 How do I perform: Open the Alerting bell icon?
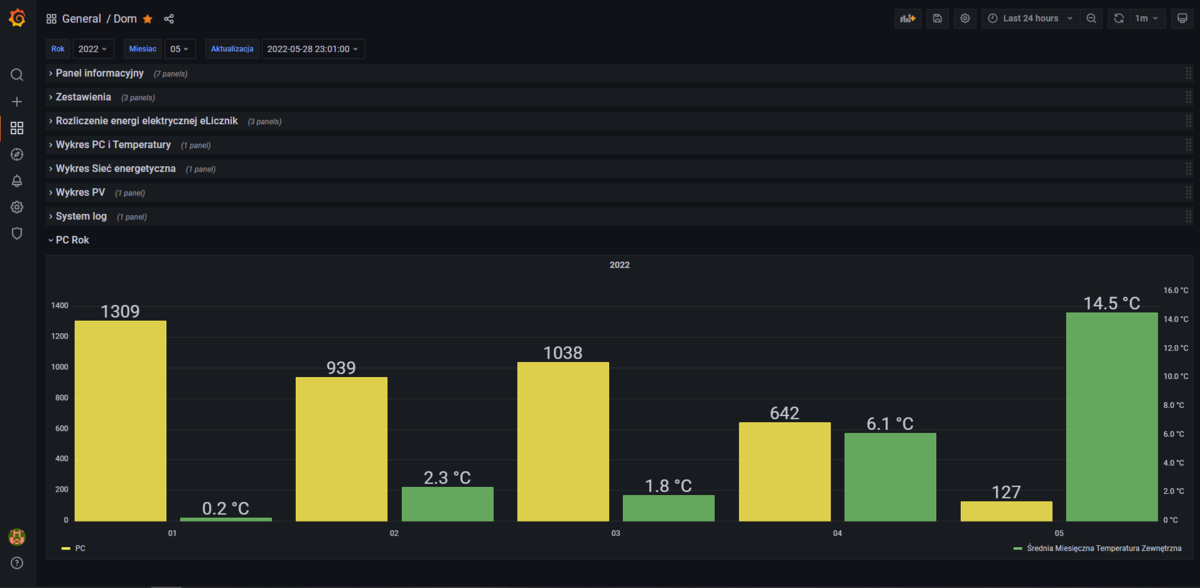pyautogui.click(x=17, y=181)
